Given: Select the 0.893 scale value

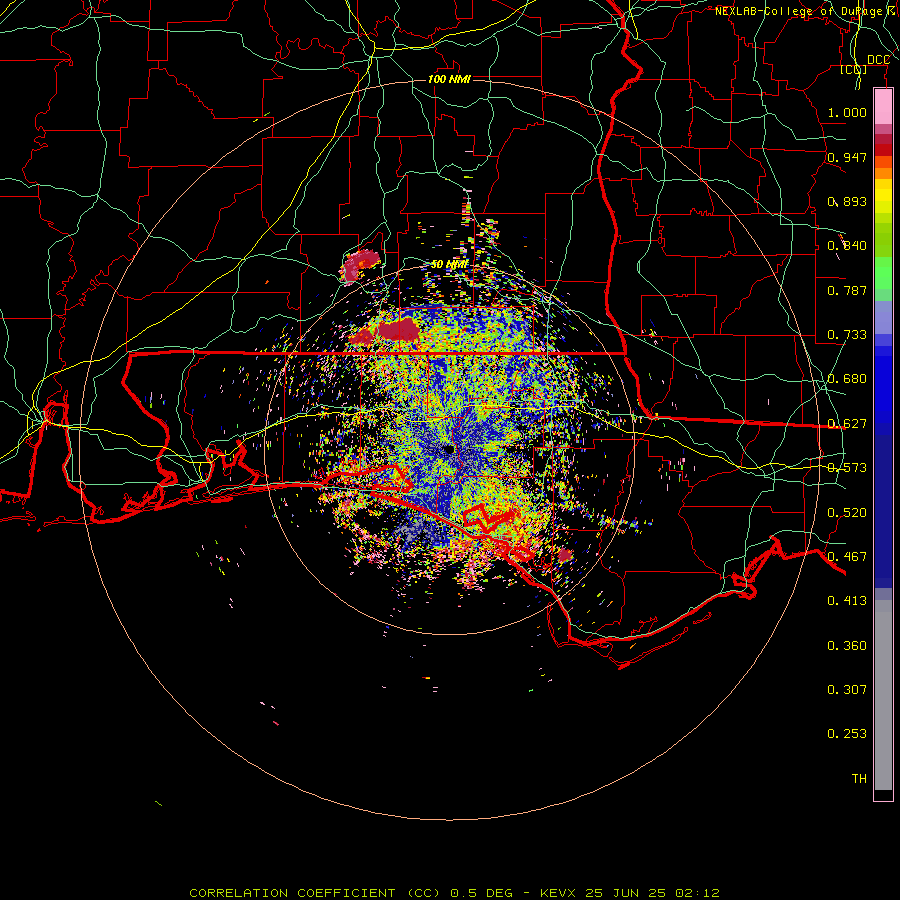Looking at the screenshot, I should (847, 201).
